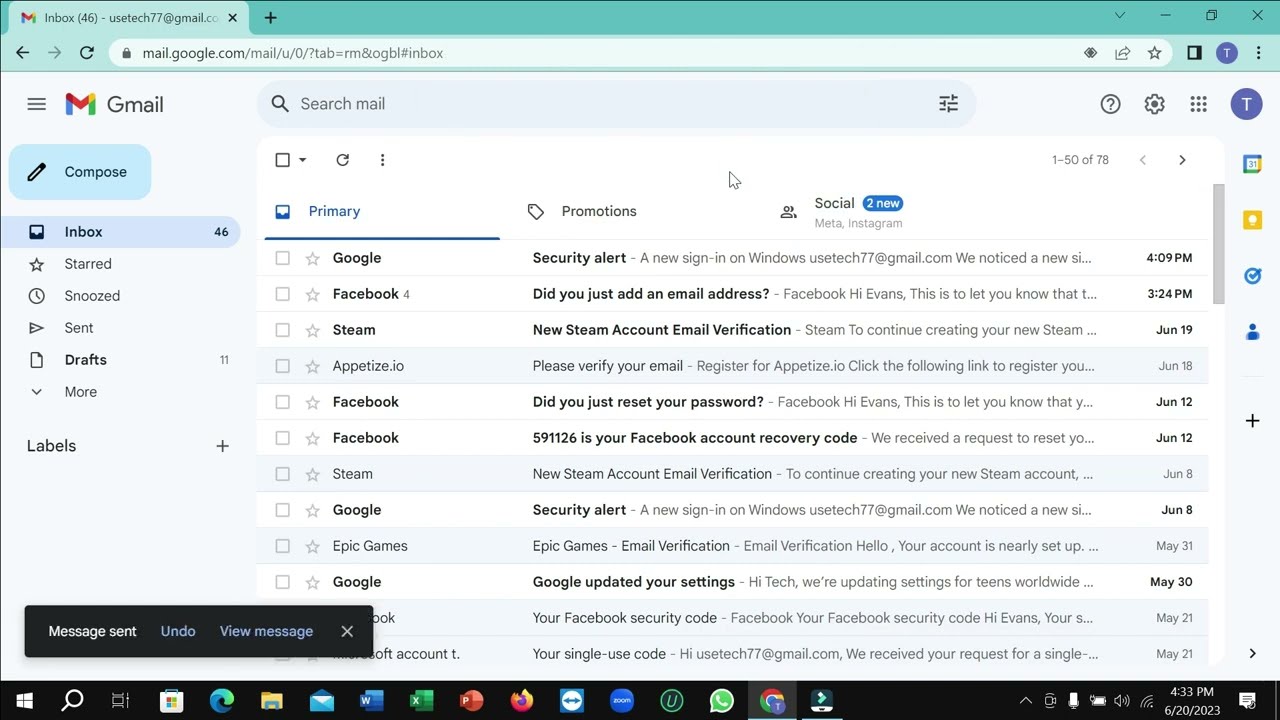Go back in browser
The width and height of the screenshot is (1280, 720).
click(23, 53)
